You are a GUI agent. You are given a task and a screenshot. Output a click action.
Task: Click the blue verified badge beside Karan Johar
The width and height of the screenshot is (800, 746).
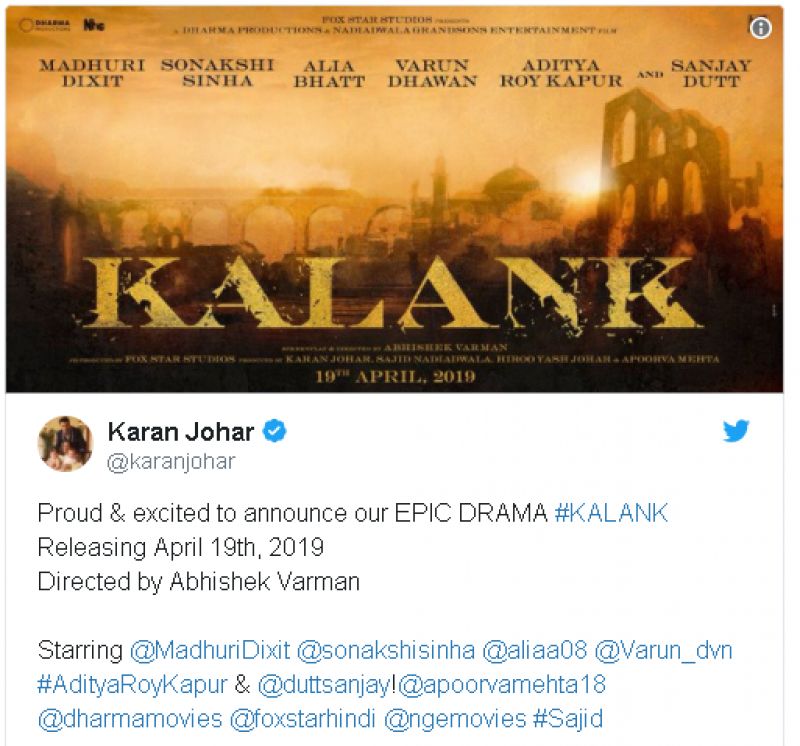coord(274,431)
